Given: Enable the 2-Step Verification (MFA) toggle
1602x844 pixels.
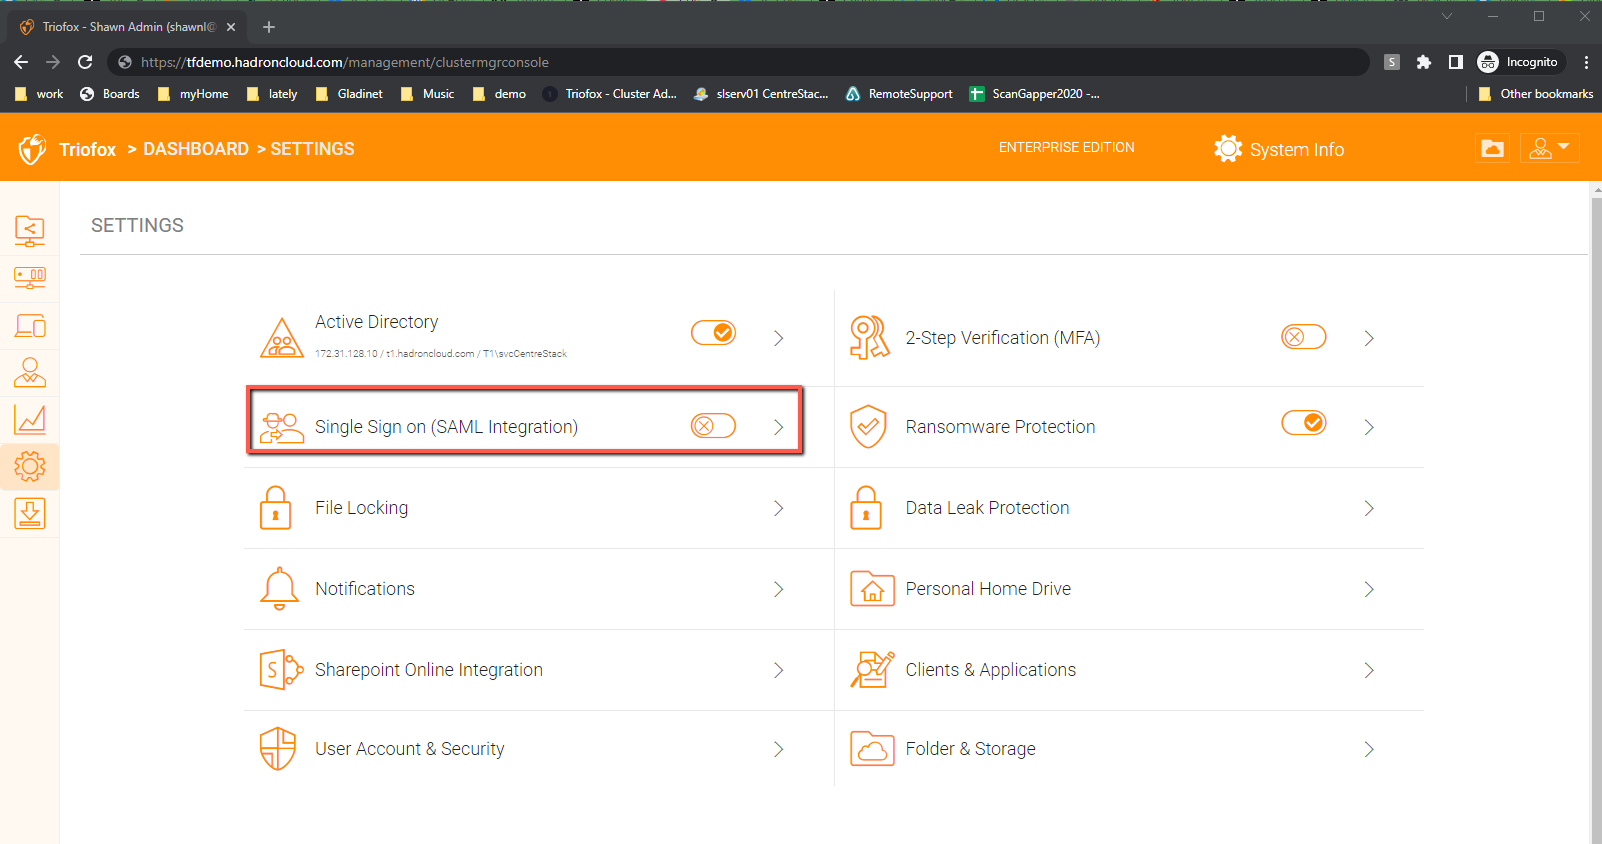Looking at the screenshot, I should [x=1304, y=337].
